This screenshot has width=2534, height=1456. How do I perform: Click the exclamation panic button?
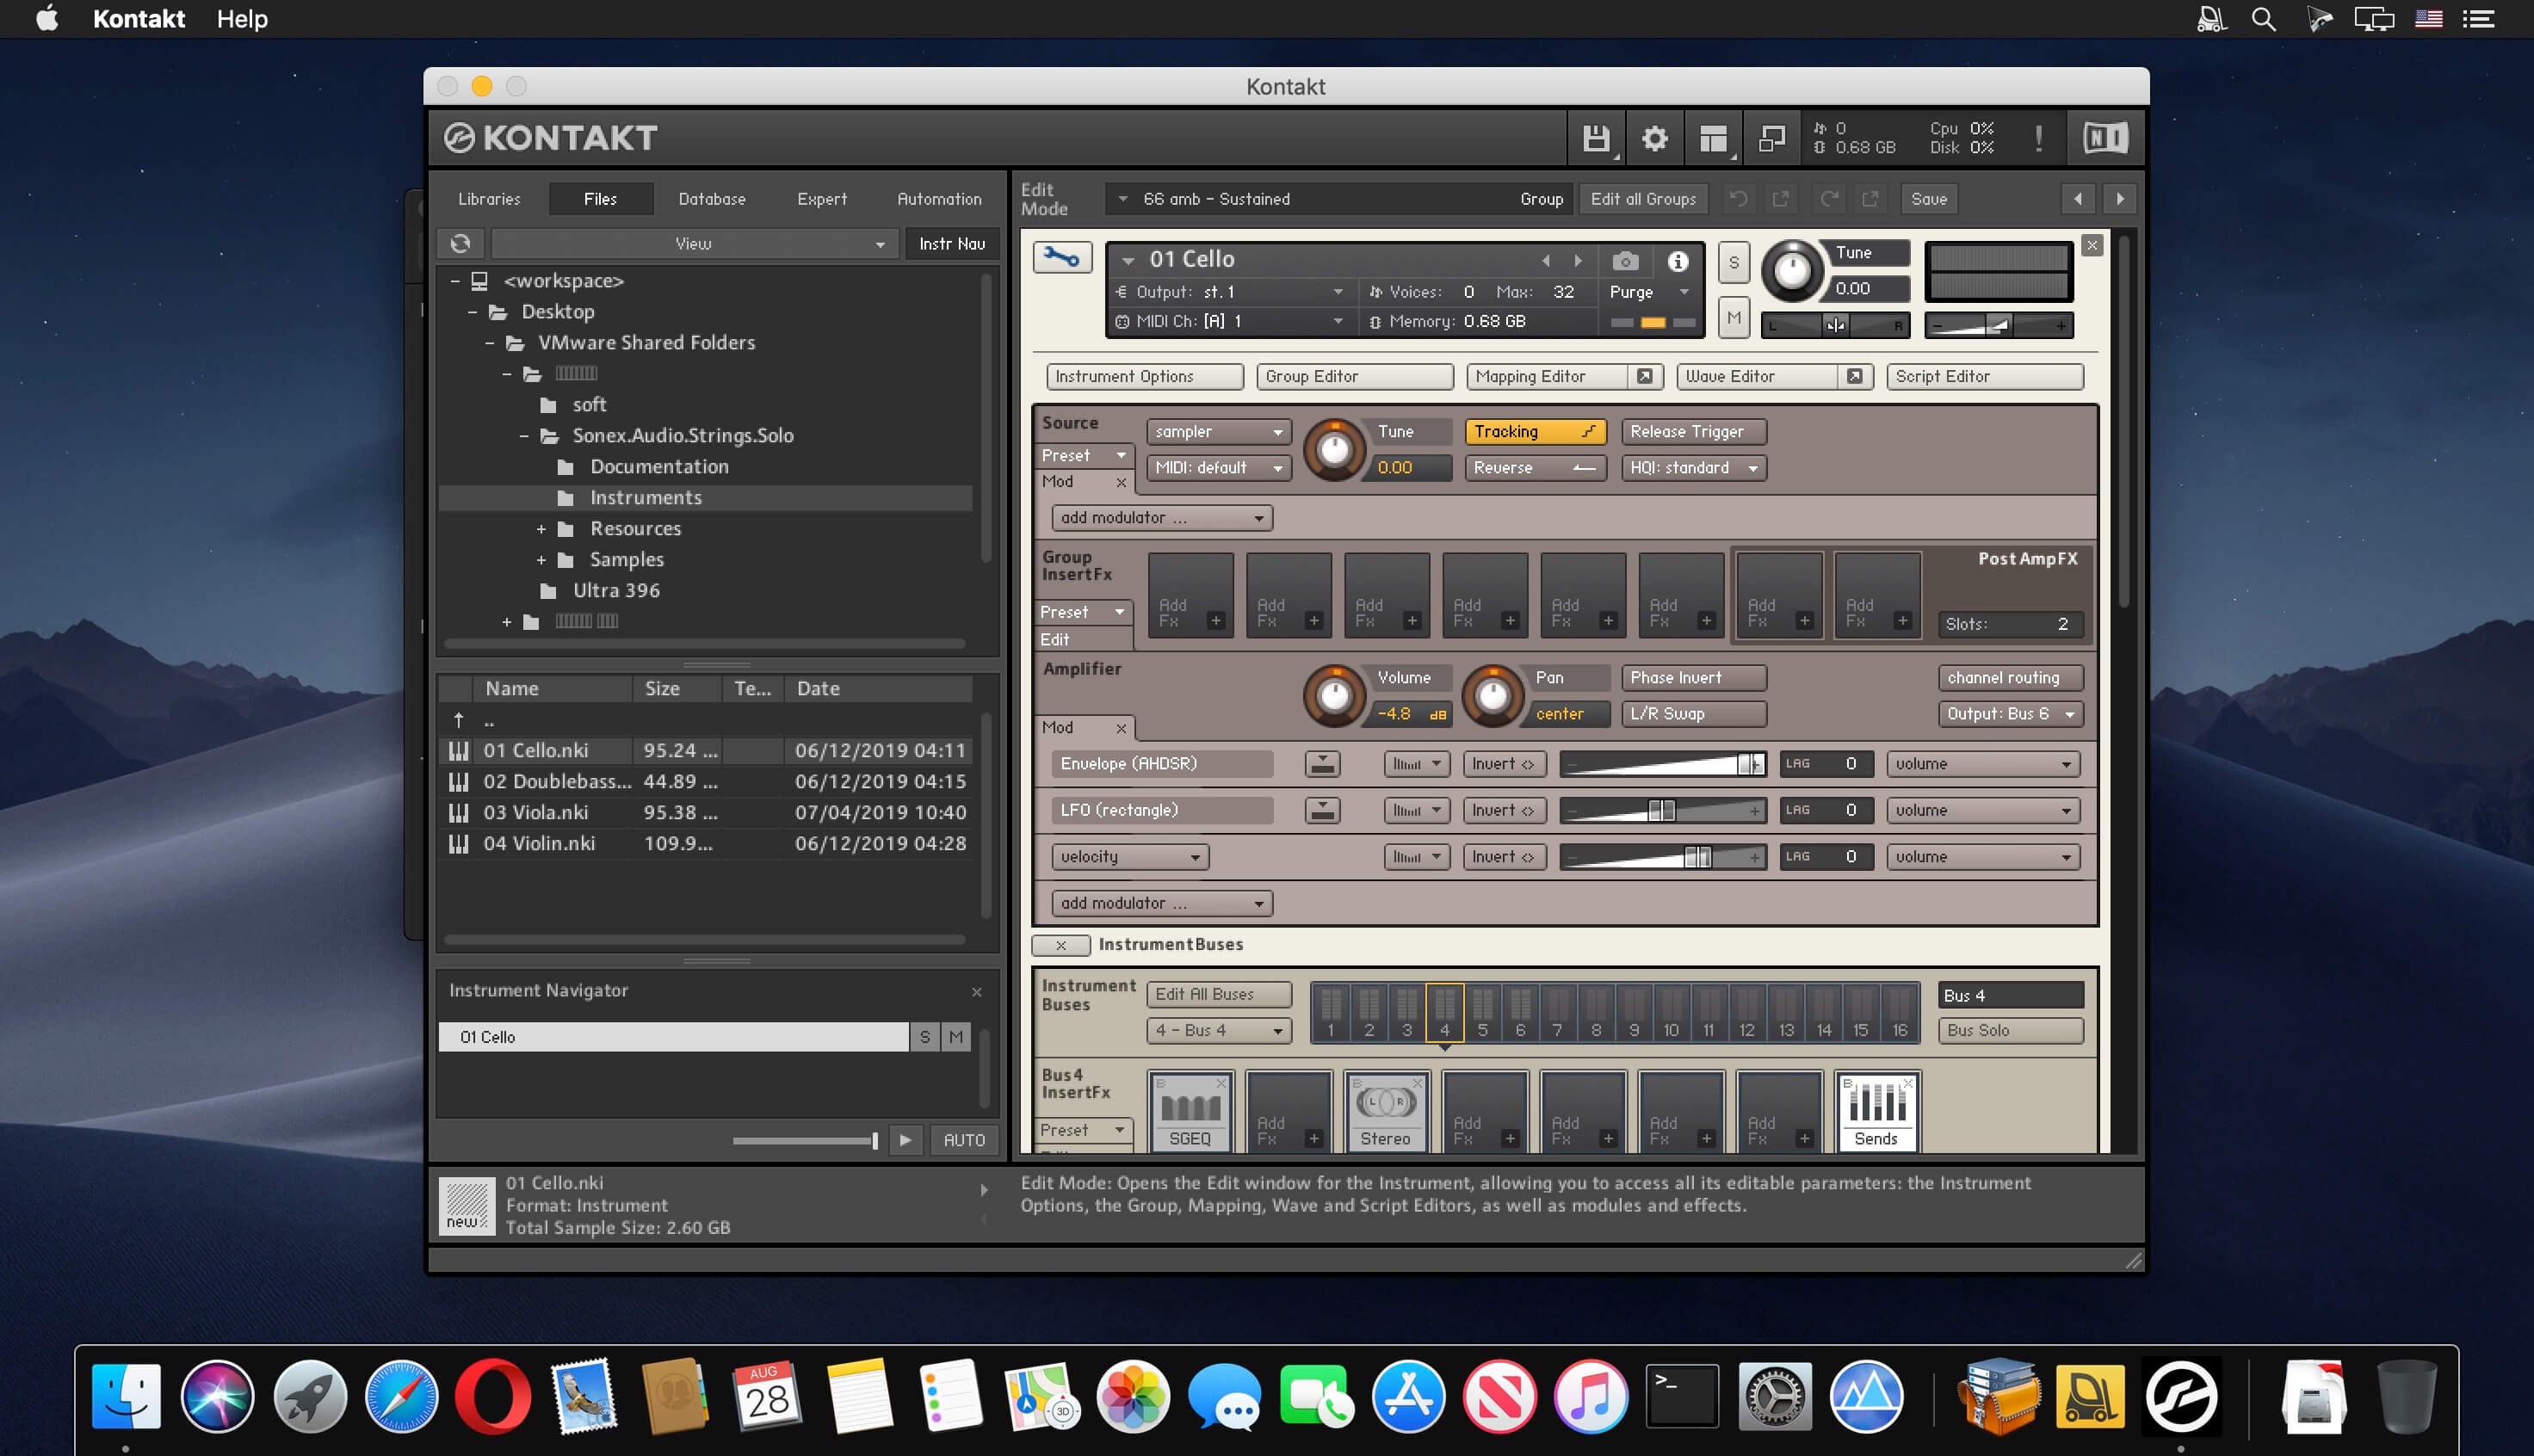(x=2039, y=138)
